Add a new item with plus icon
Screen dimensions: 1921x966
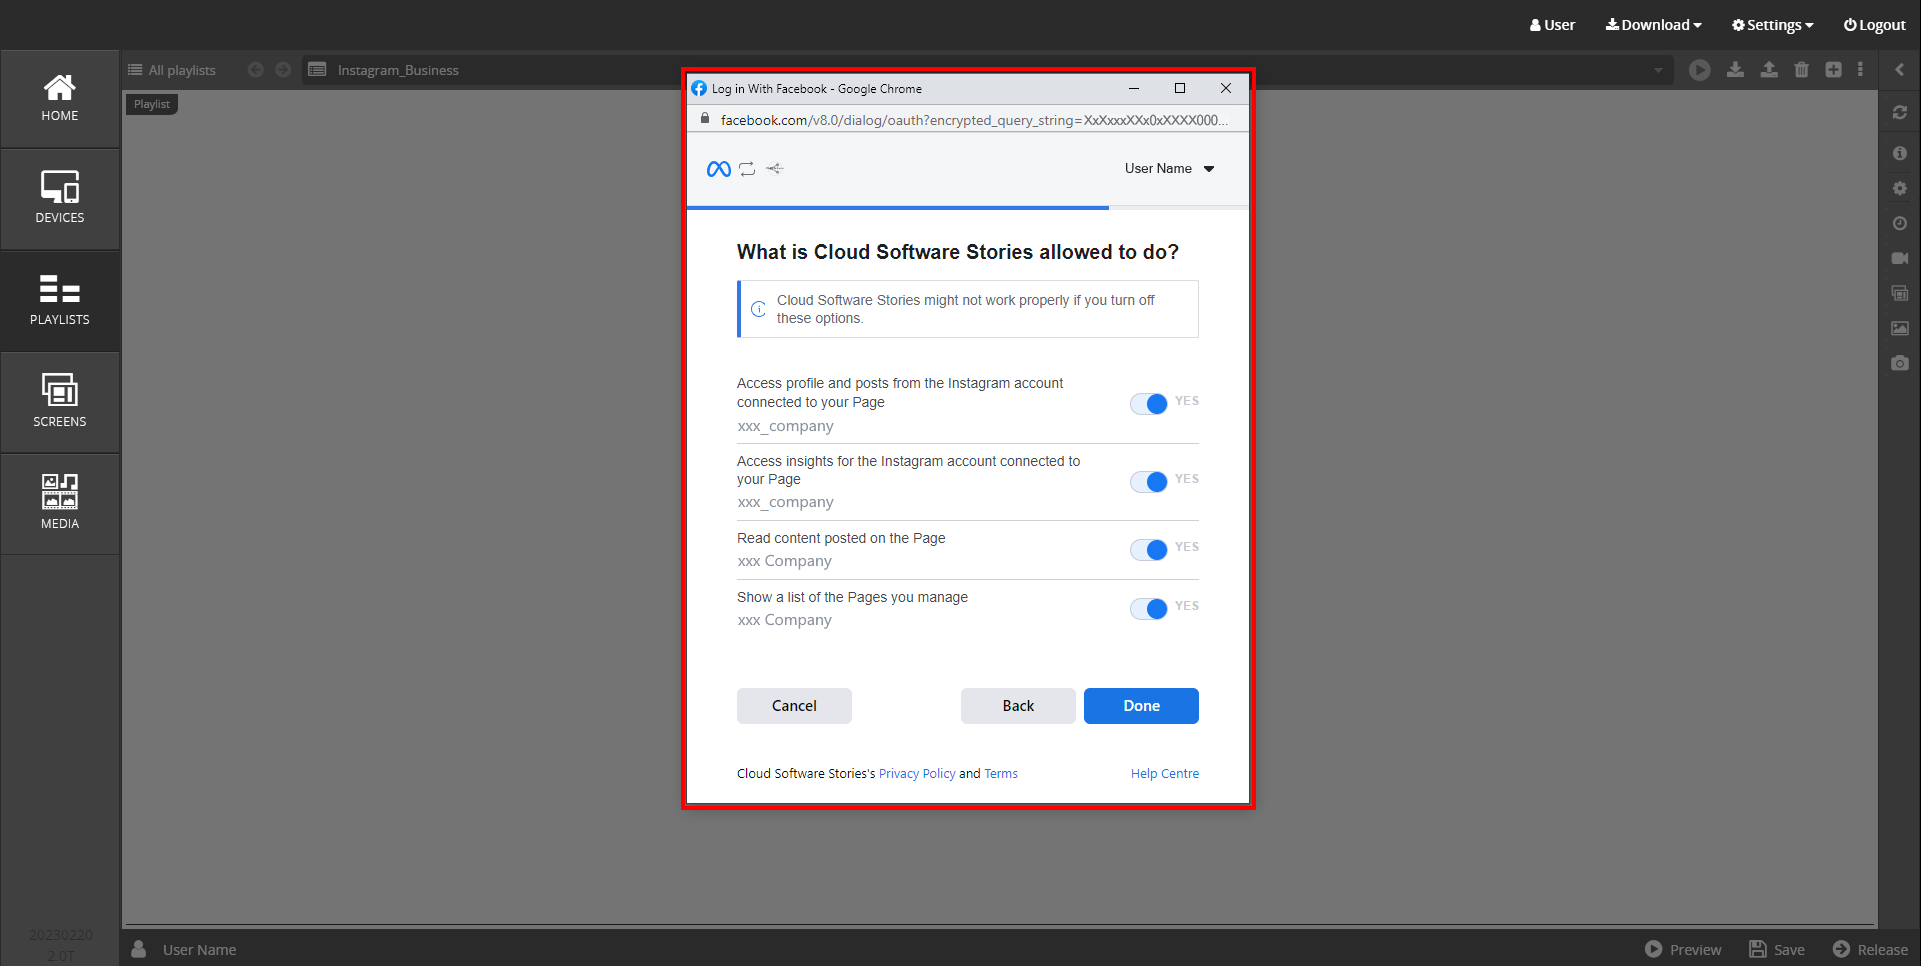(x=1833, y=69)
